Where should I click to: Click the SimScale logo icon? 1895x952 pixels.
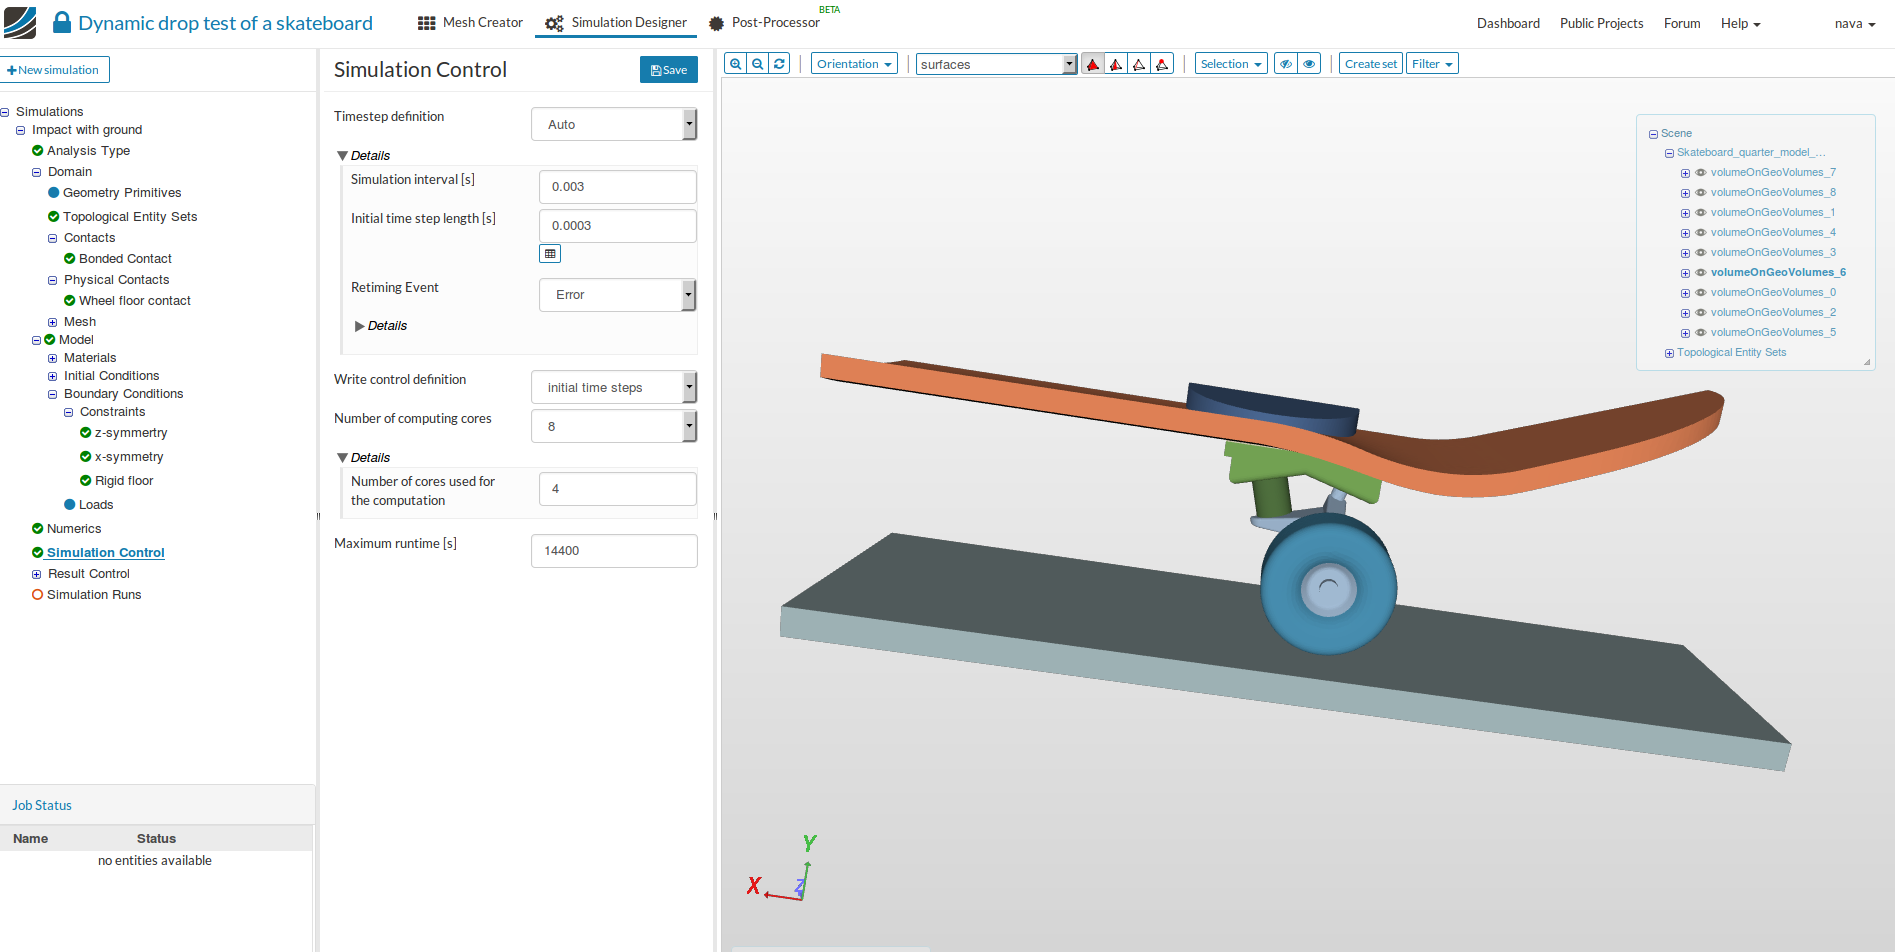coord(20,23)
